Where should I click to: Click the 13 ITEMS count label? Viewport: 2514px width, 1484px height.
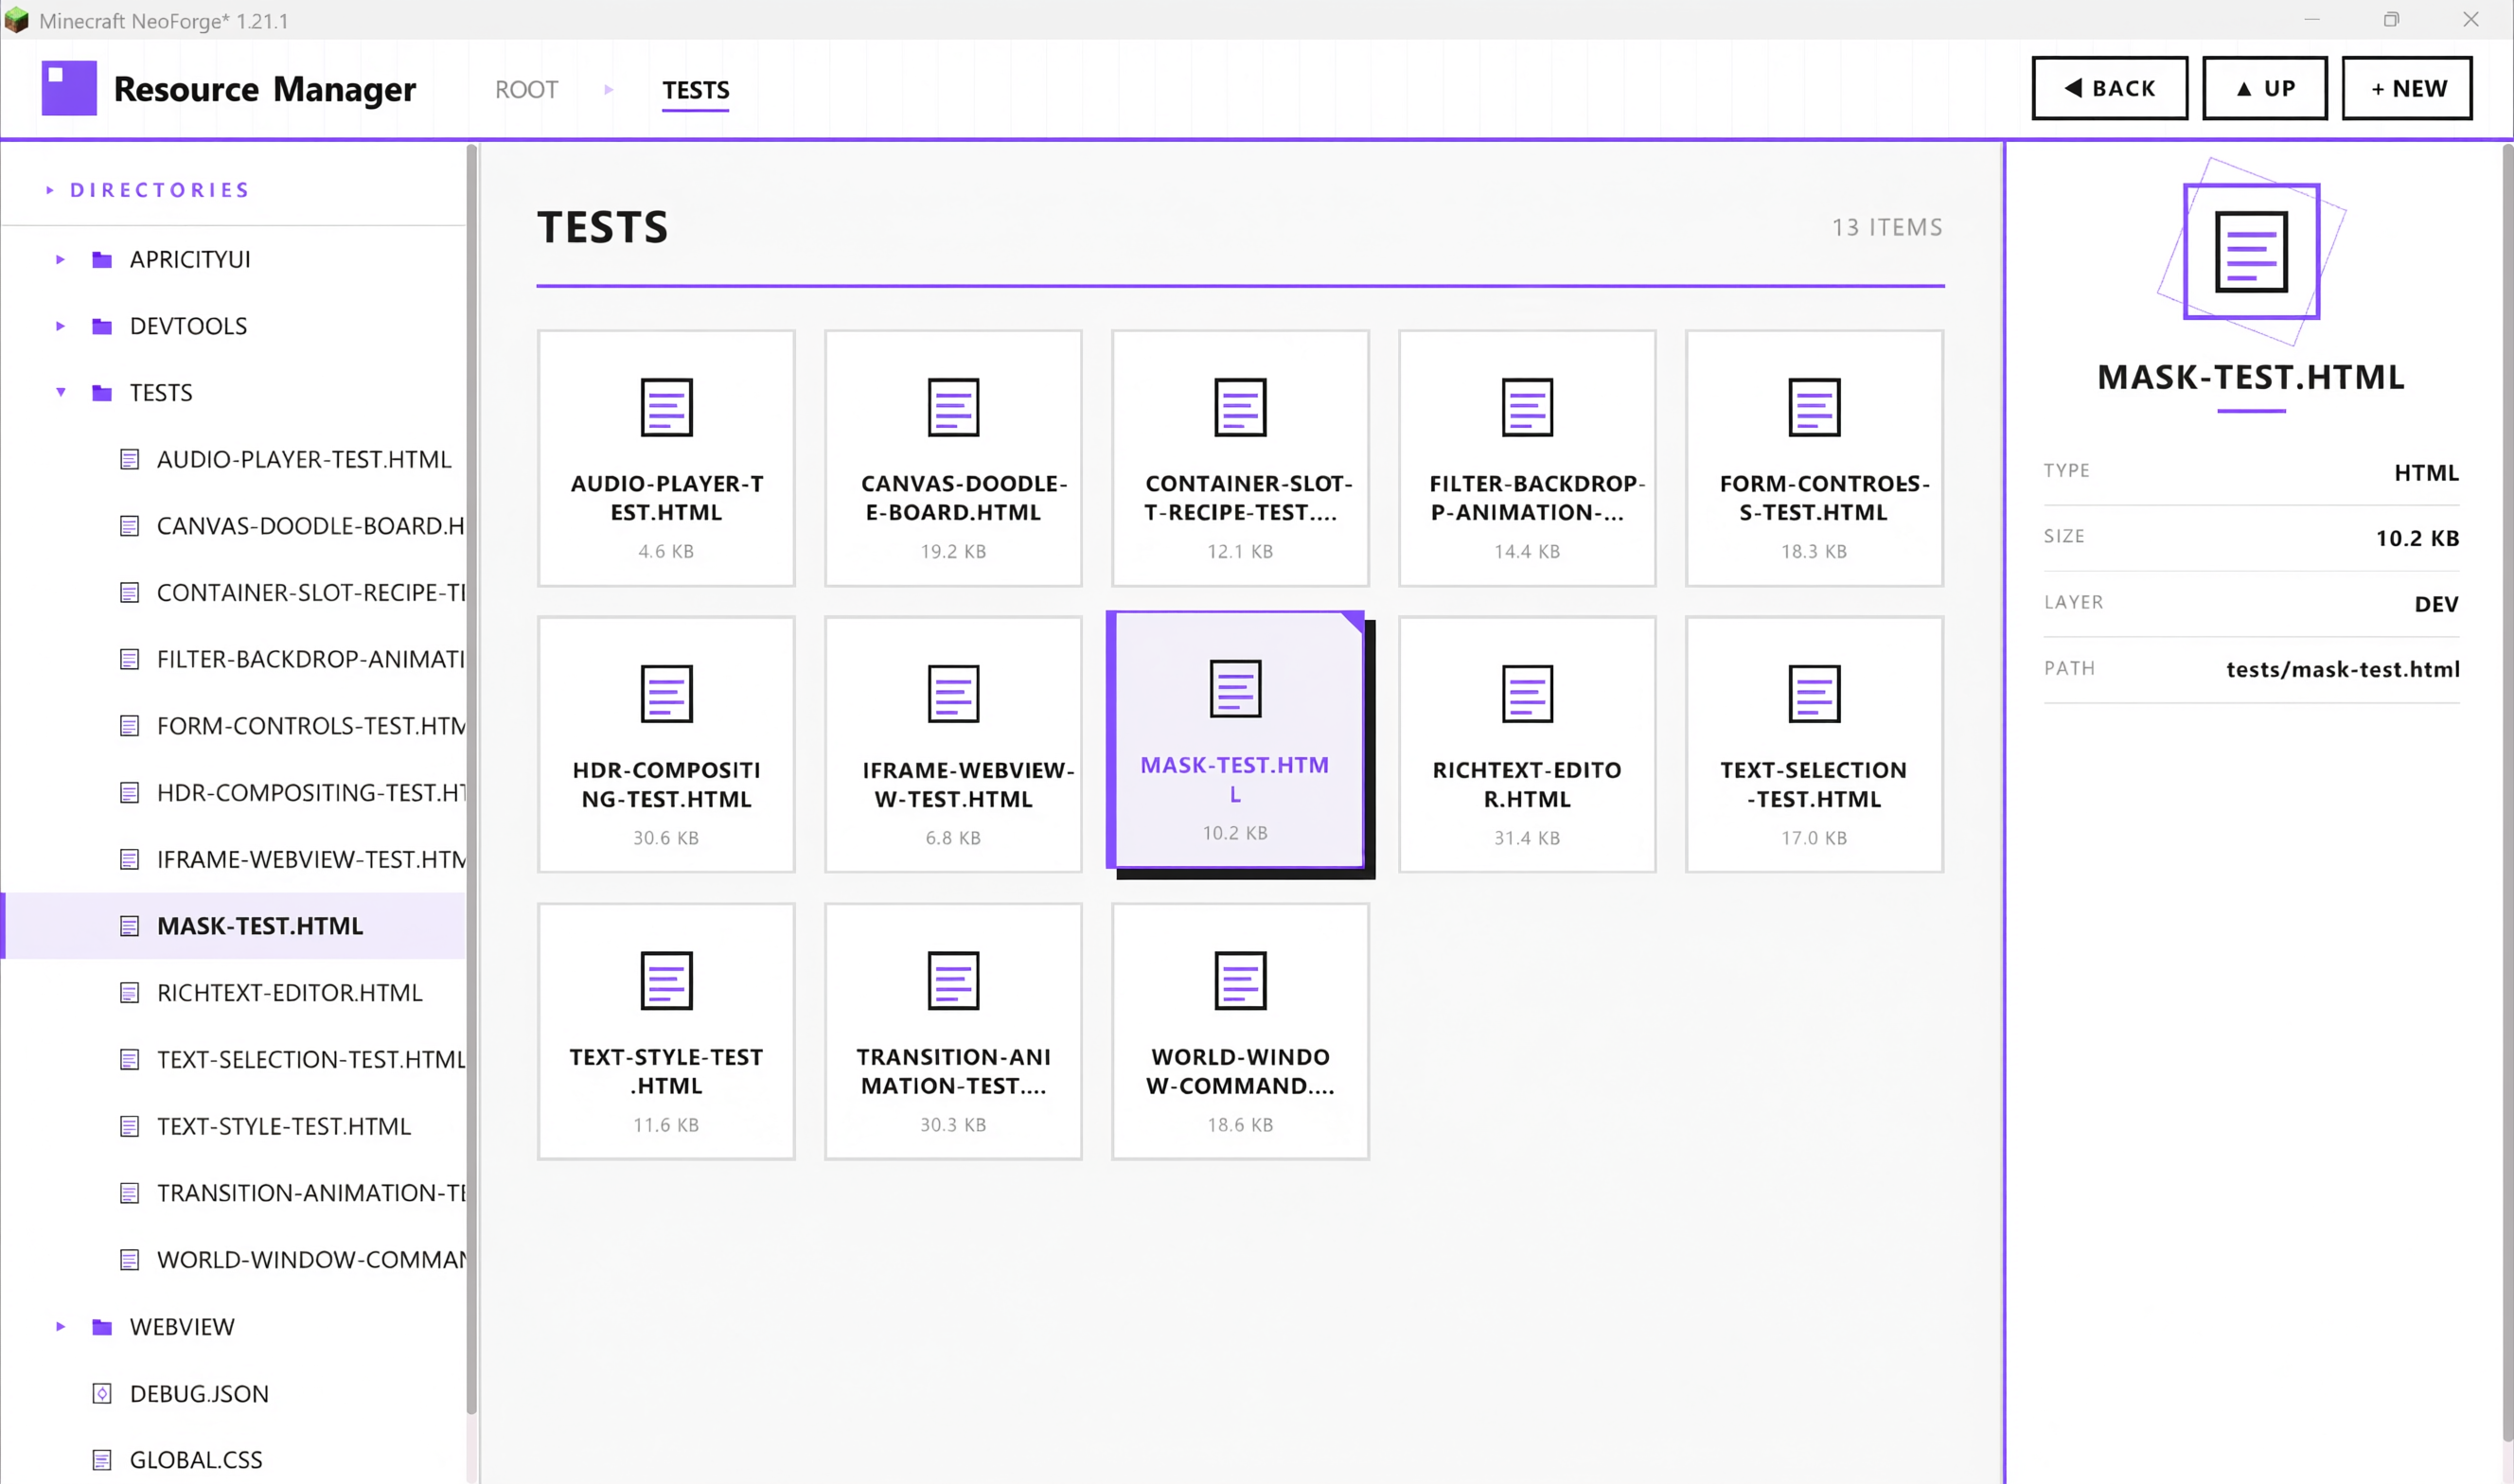click(x=1887, y=228)
